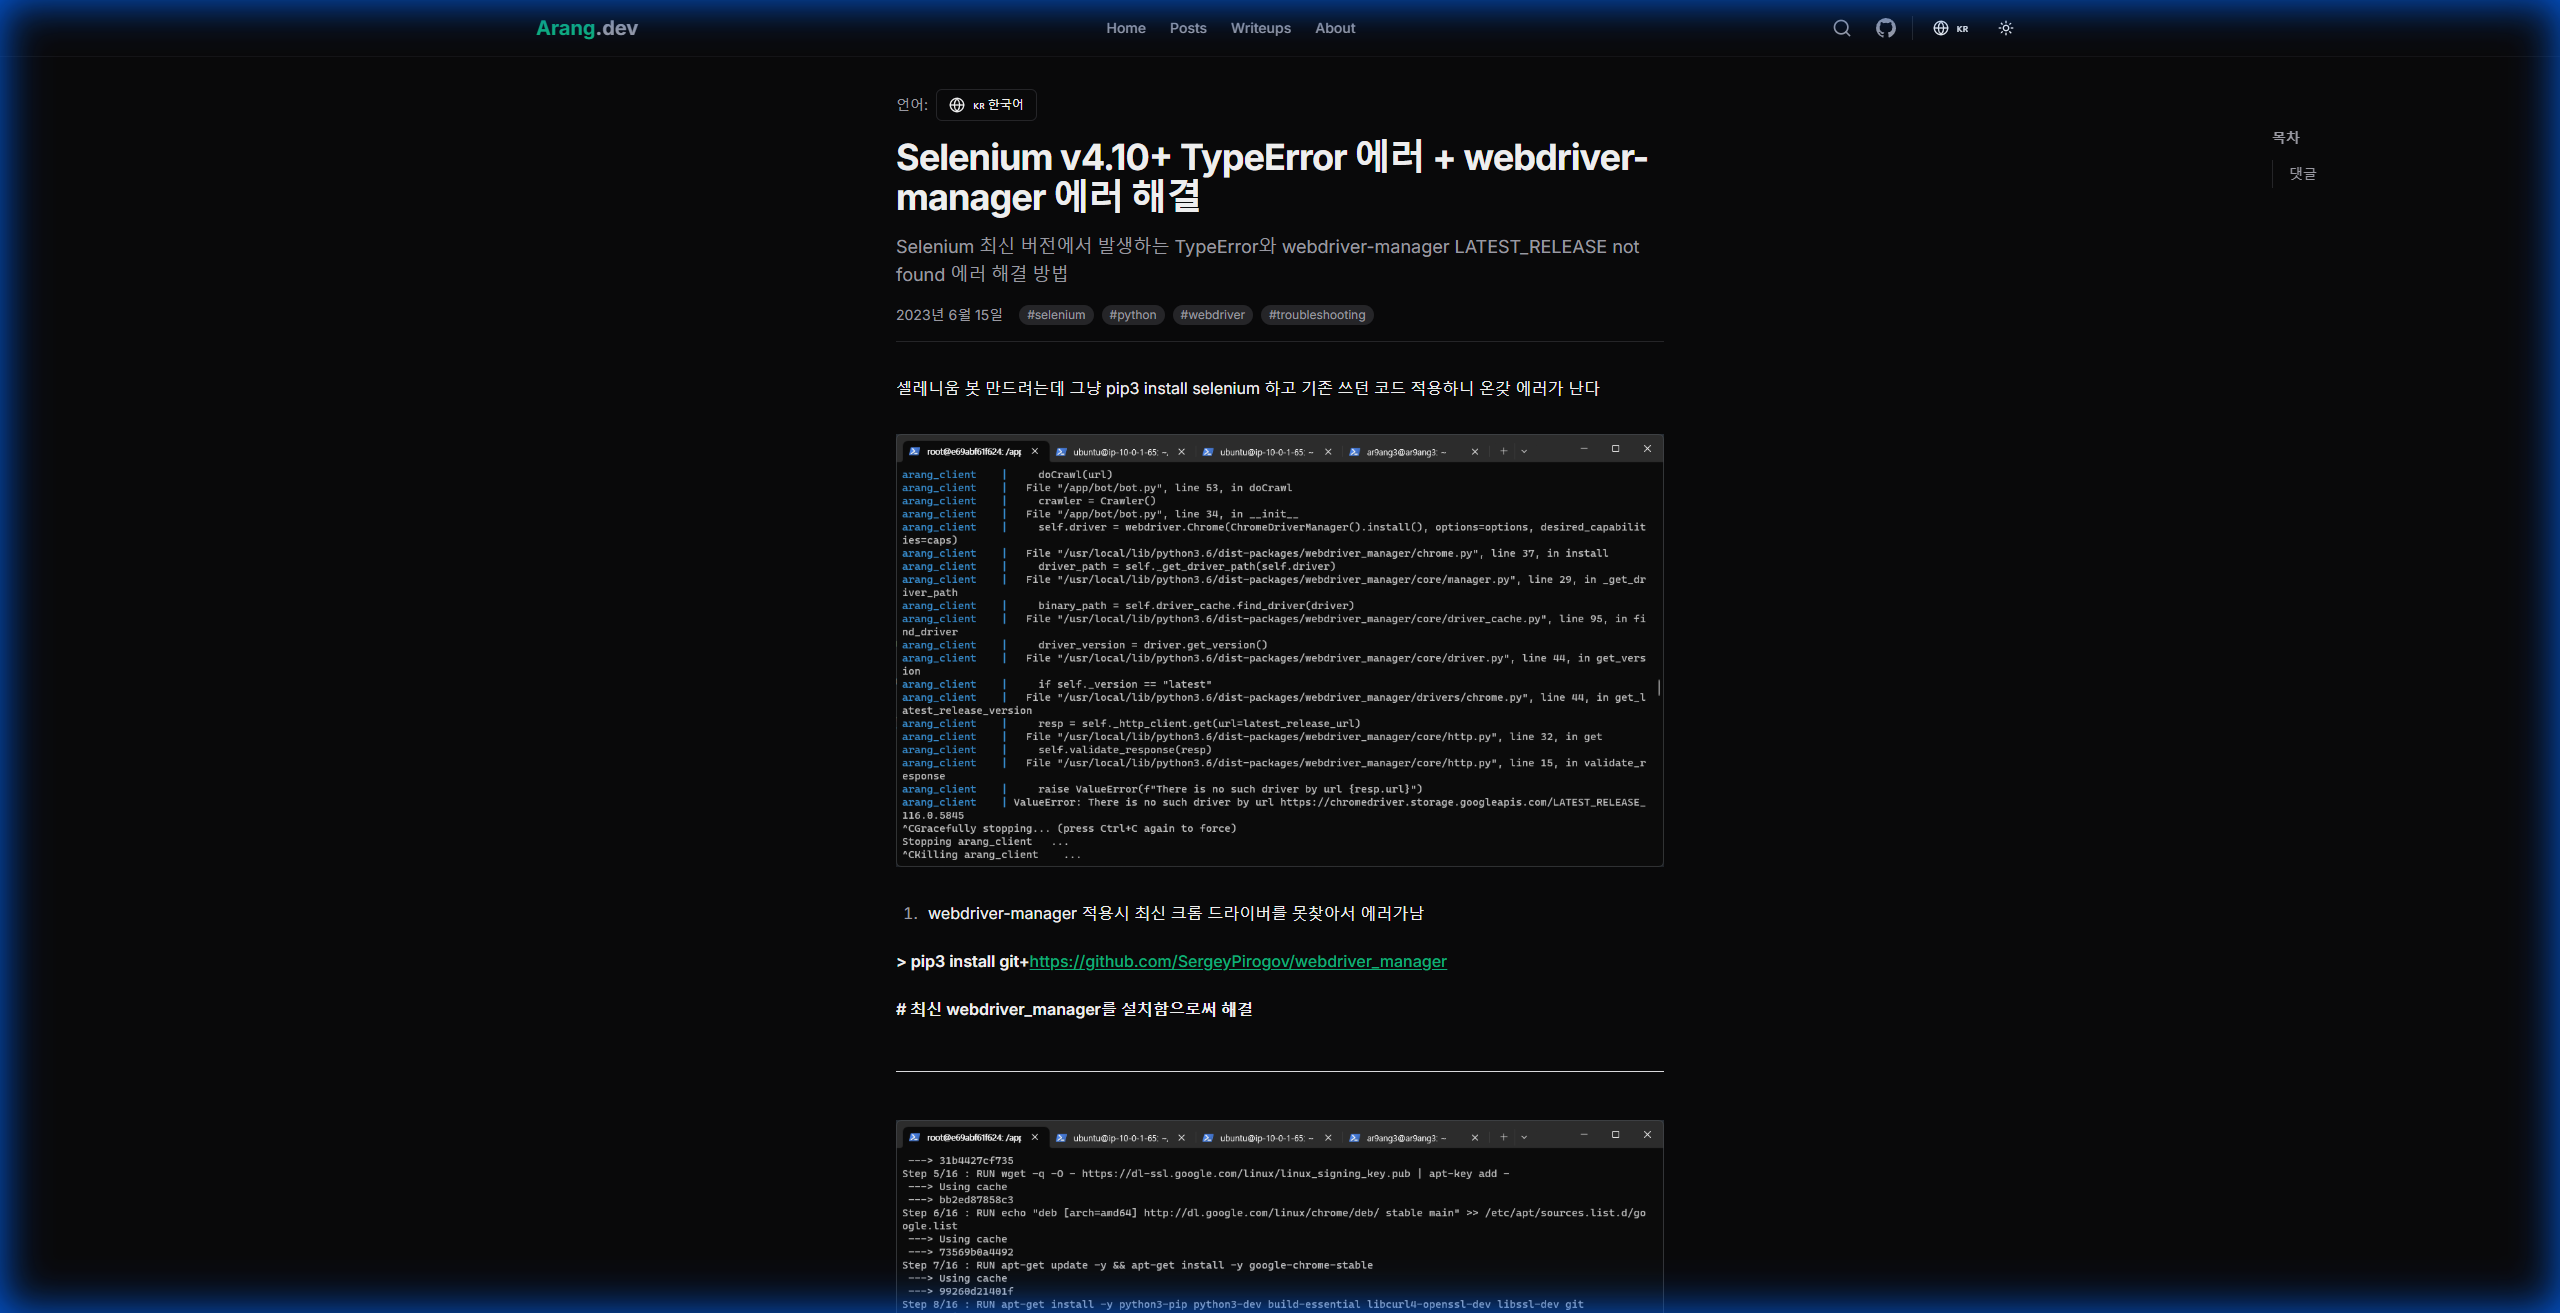2560x1313 pixels.
Task: Open the second terminal docker build screenshot
Action: tap(1280, 1216)
